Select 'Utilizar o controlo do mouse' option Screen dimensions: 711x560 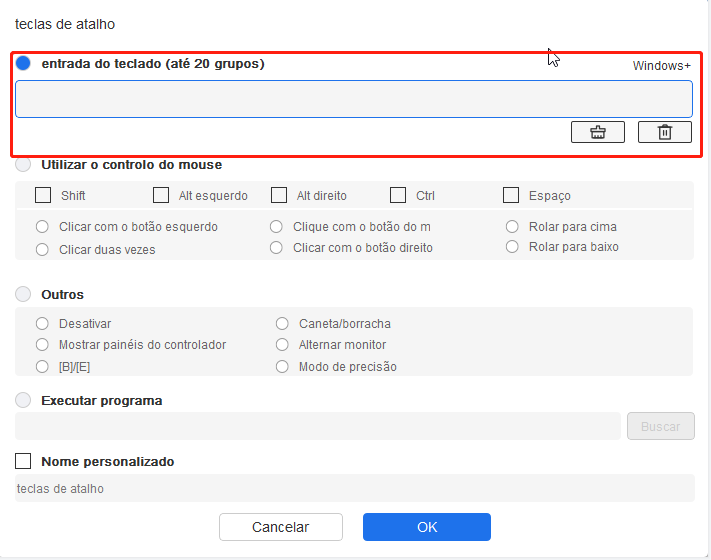pyautogui.click(x=23, y=164)
